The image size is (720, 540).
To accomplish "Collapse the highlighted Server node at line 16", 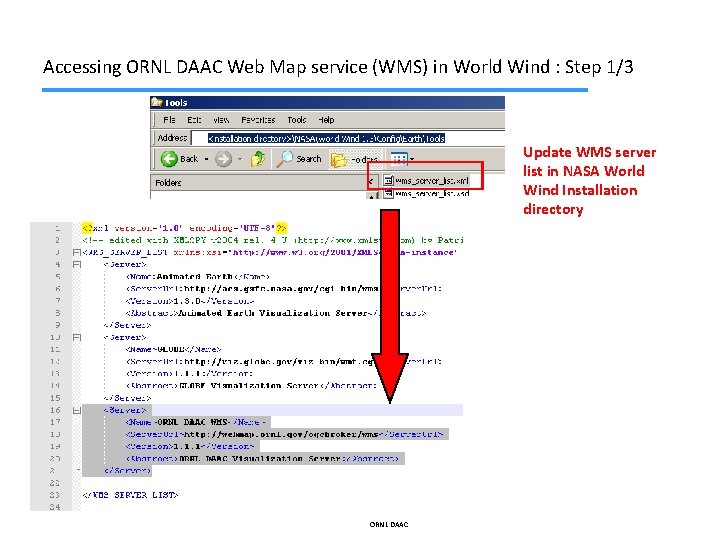I will click(77, 410).
